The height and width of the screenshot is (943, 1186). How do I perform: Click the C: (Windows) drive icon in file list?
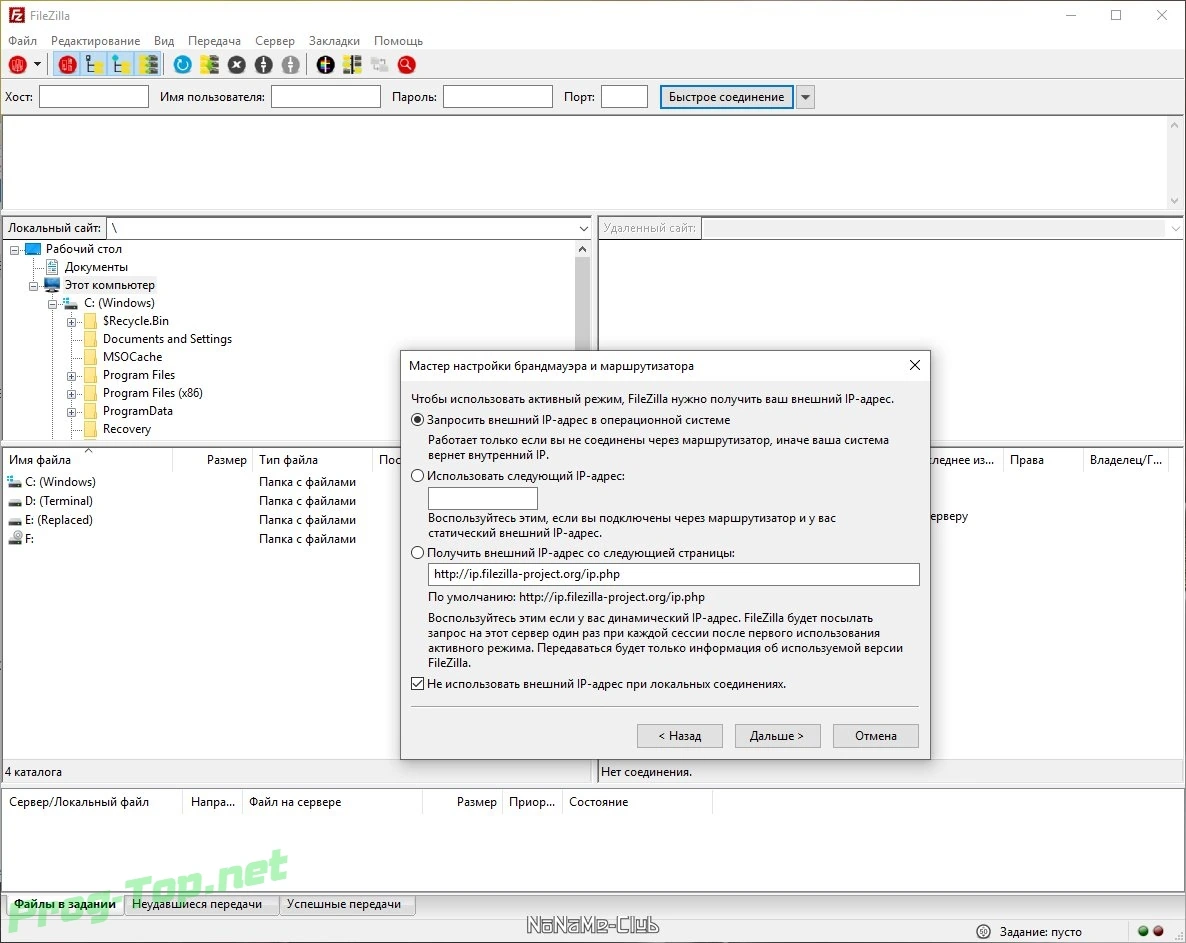[x=14, y=482]
